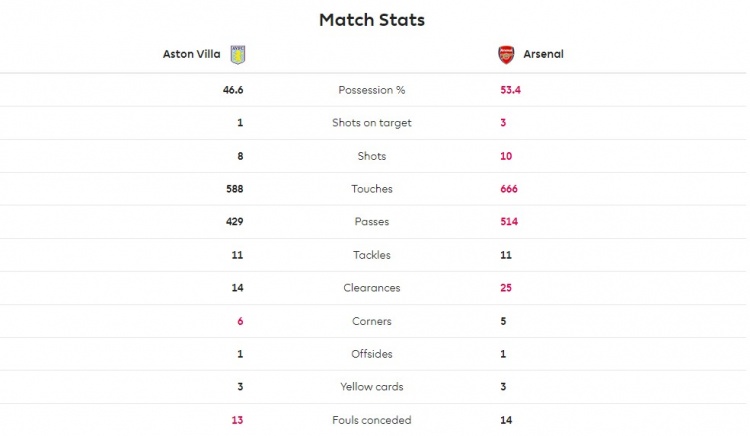Click Aston Villa's 46.6 possession value
This screenshot has height=436, width=750.
tap(233, 90)
